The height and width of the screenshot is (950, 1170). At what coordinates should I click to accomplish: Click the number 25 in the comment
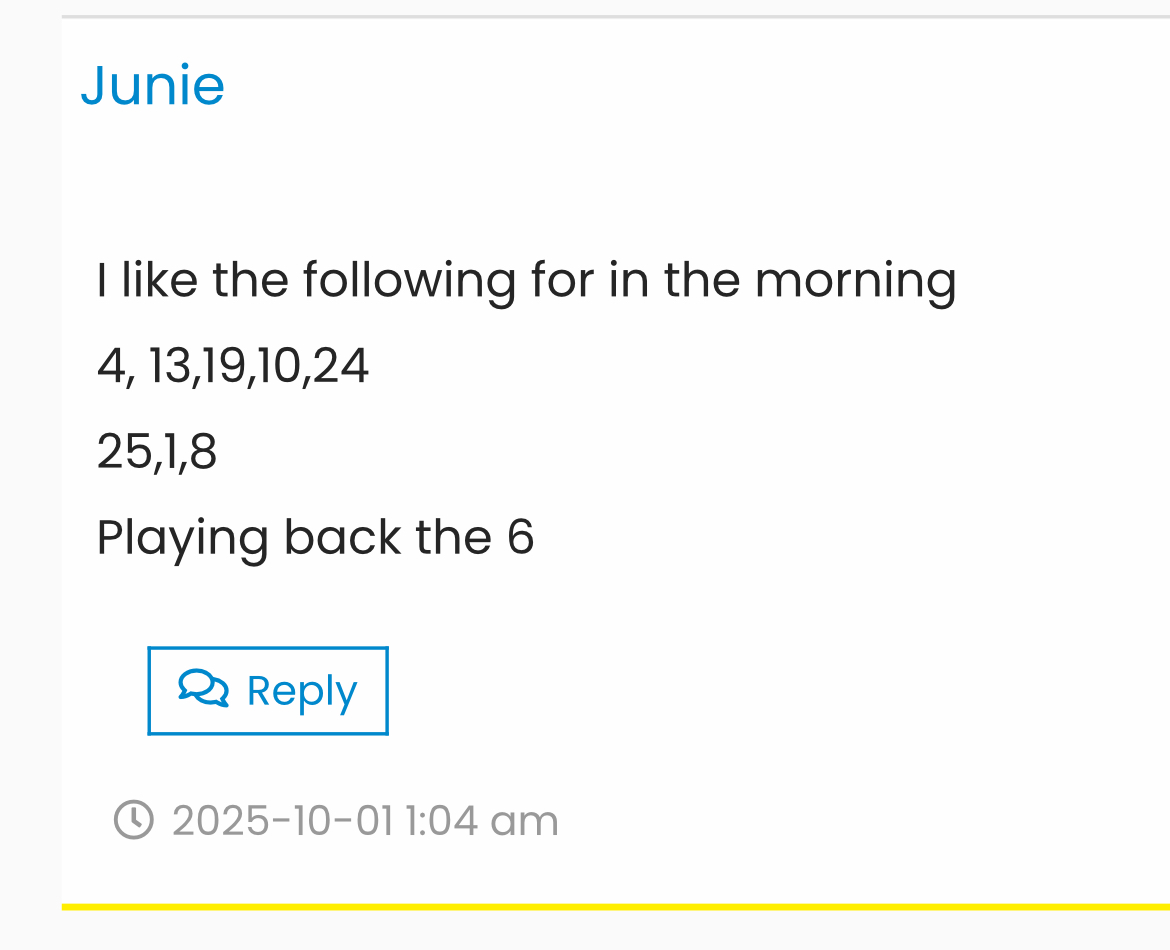123,452
